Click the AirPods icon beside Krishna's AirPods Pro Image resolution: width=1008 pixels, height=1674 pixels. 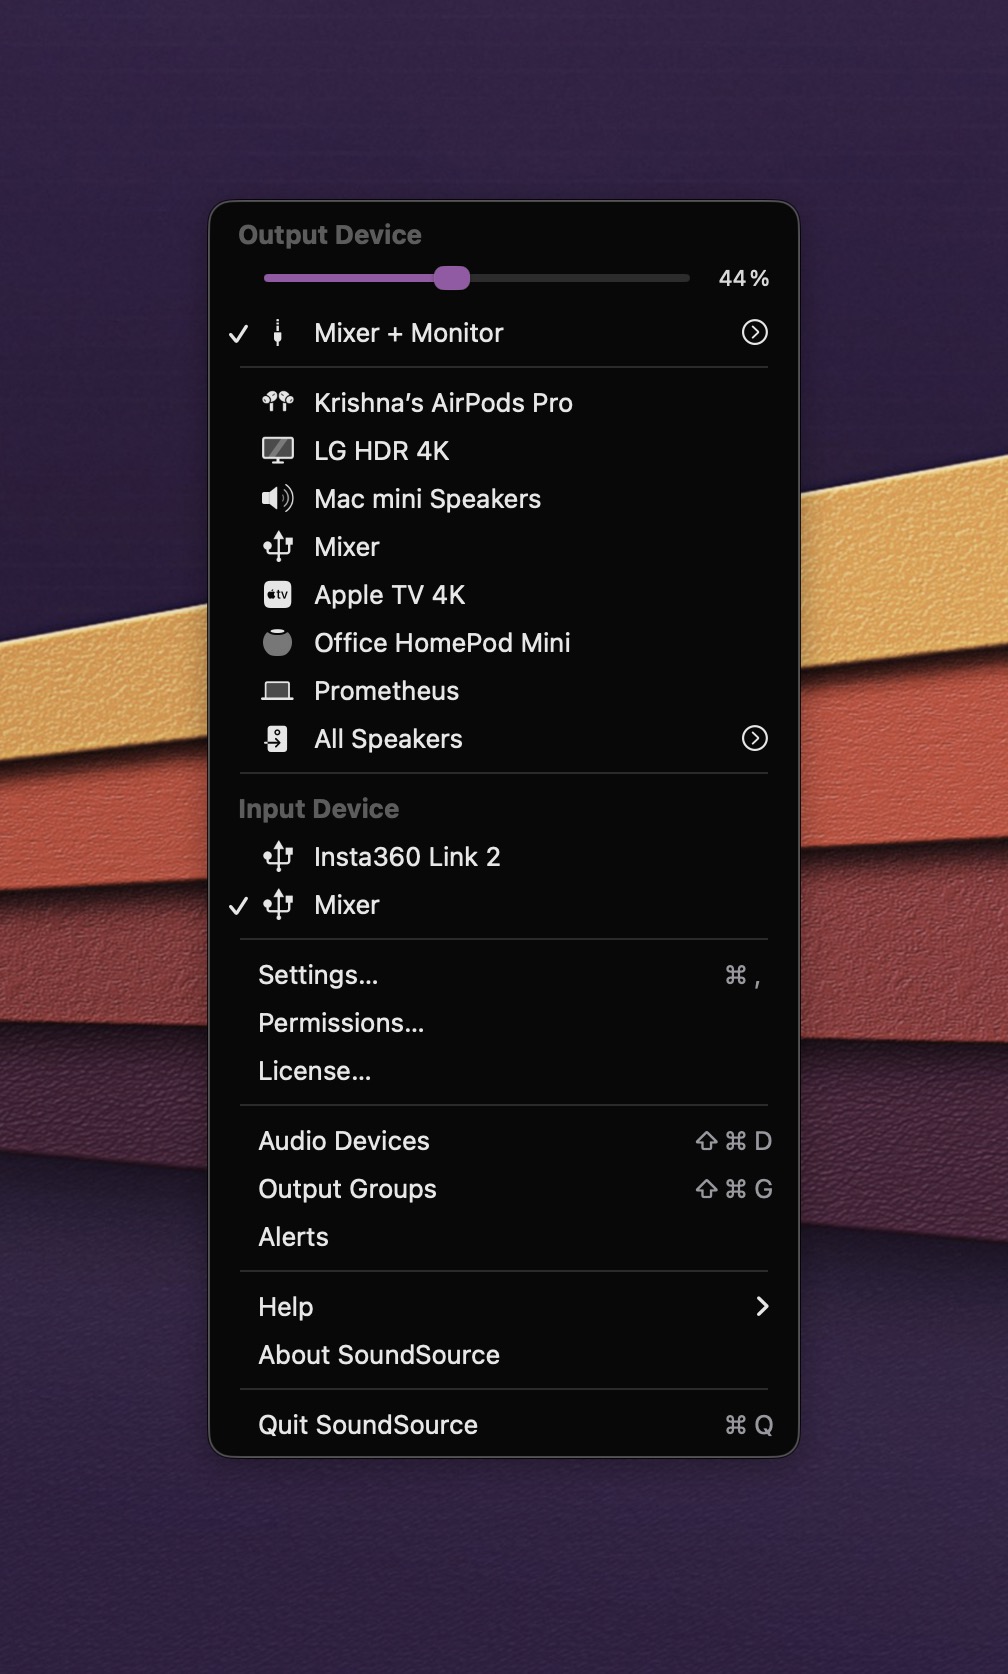277,402
